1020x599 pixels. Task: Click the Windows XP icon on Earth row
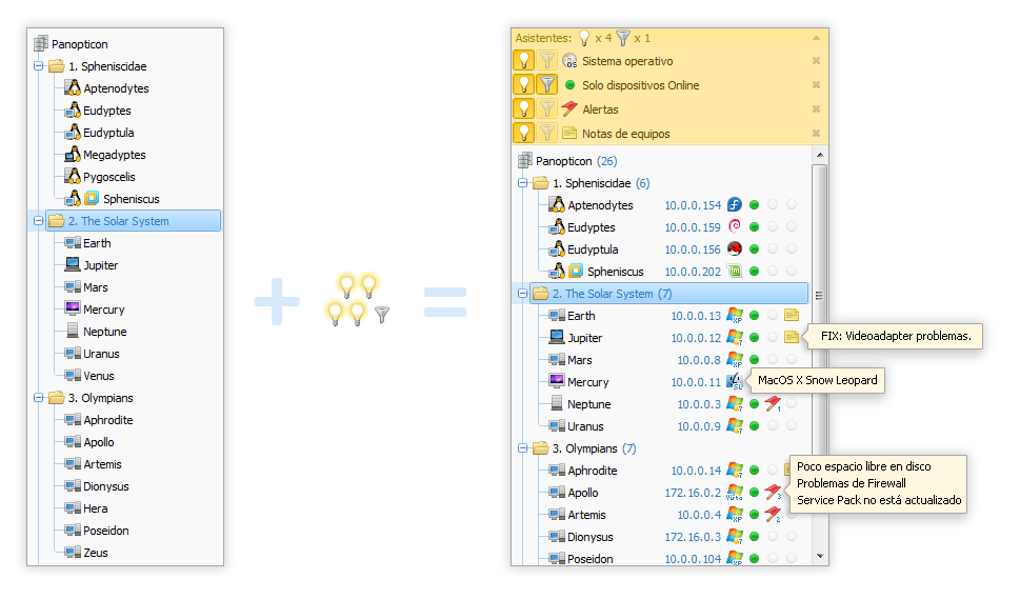pos(734,315)
